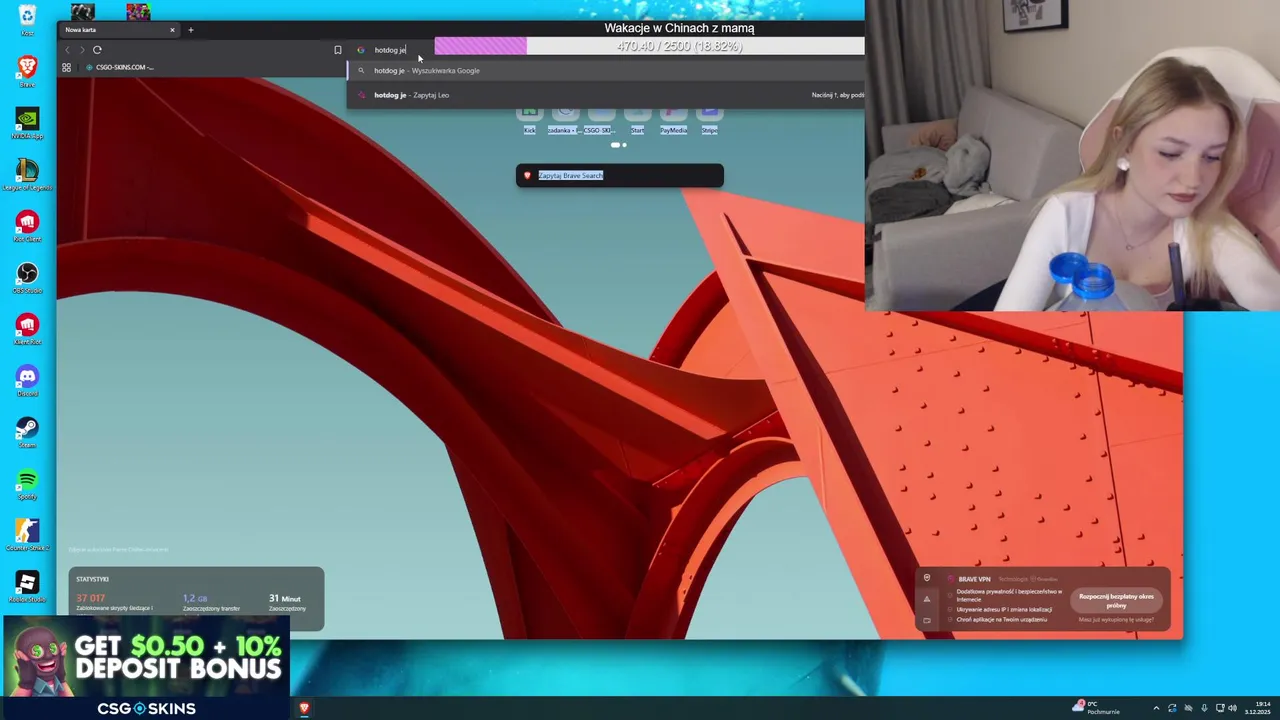The width and height of the screenshot is (1280, 720).
Task: Open the PayMedia top site tile
Action: tap(673, 121)
